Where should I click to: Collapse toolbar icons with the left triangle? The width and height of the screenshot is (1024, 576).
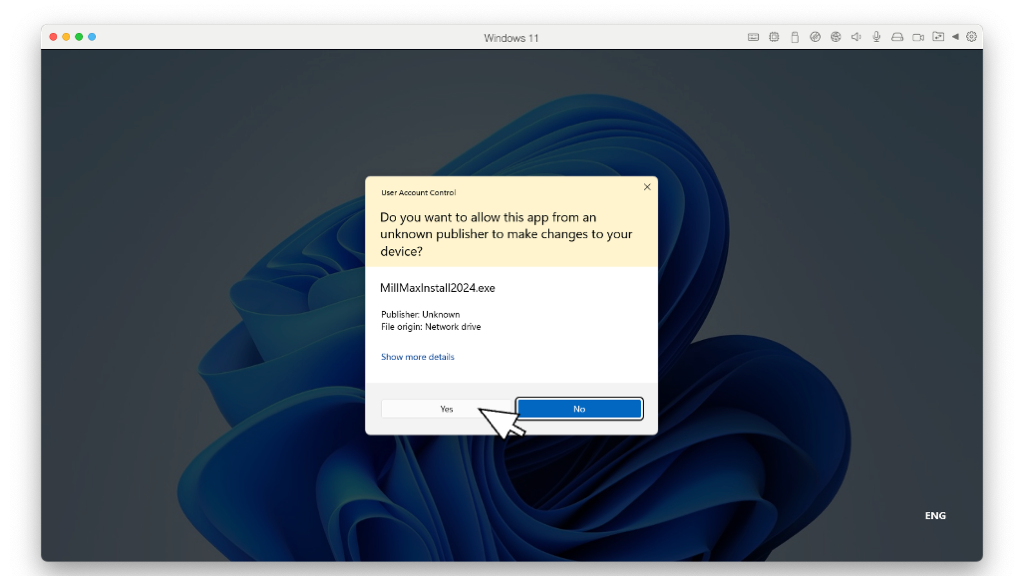pos(955,37)
